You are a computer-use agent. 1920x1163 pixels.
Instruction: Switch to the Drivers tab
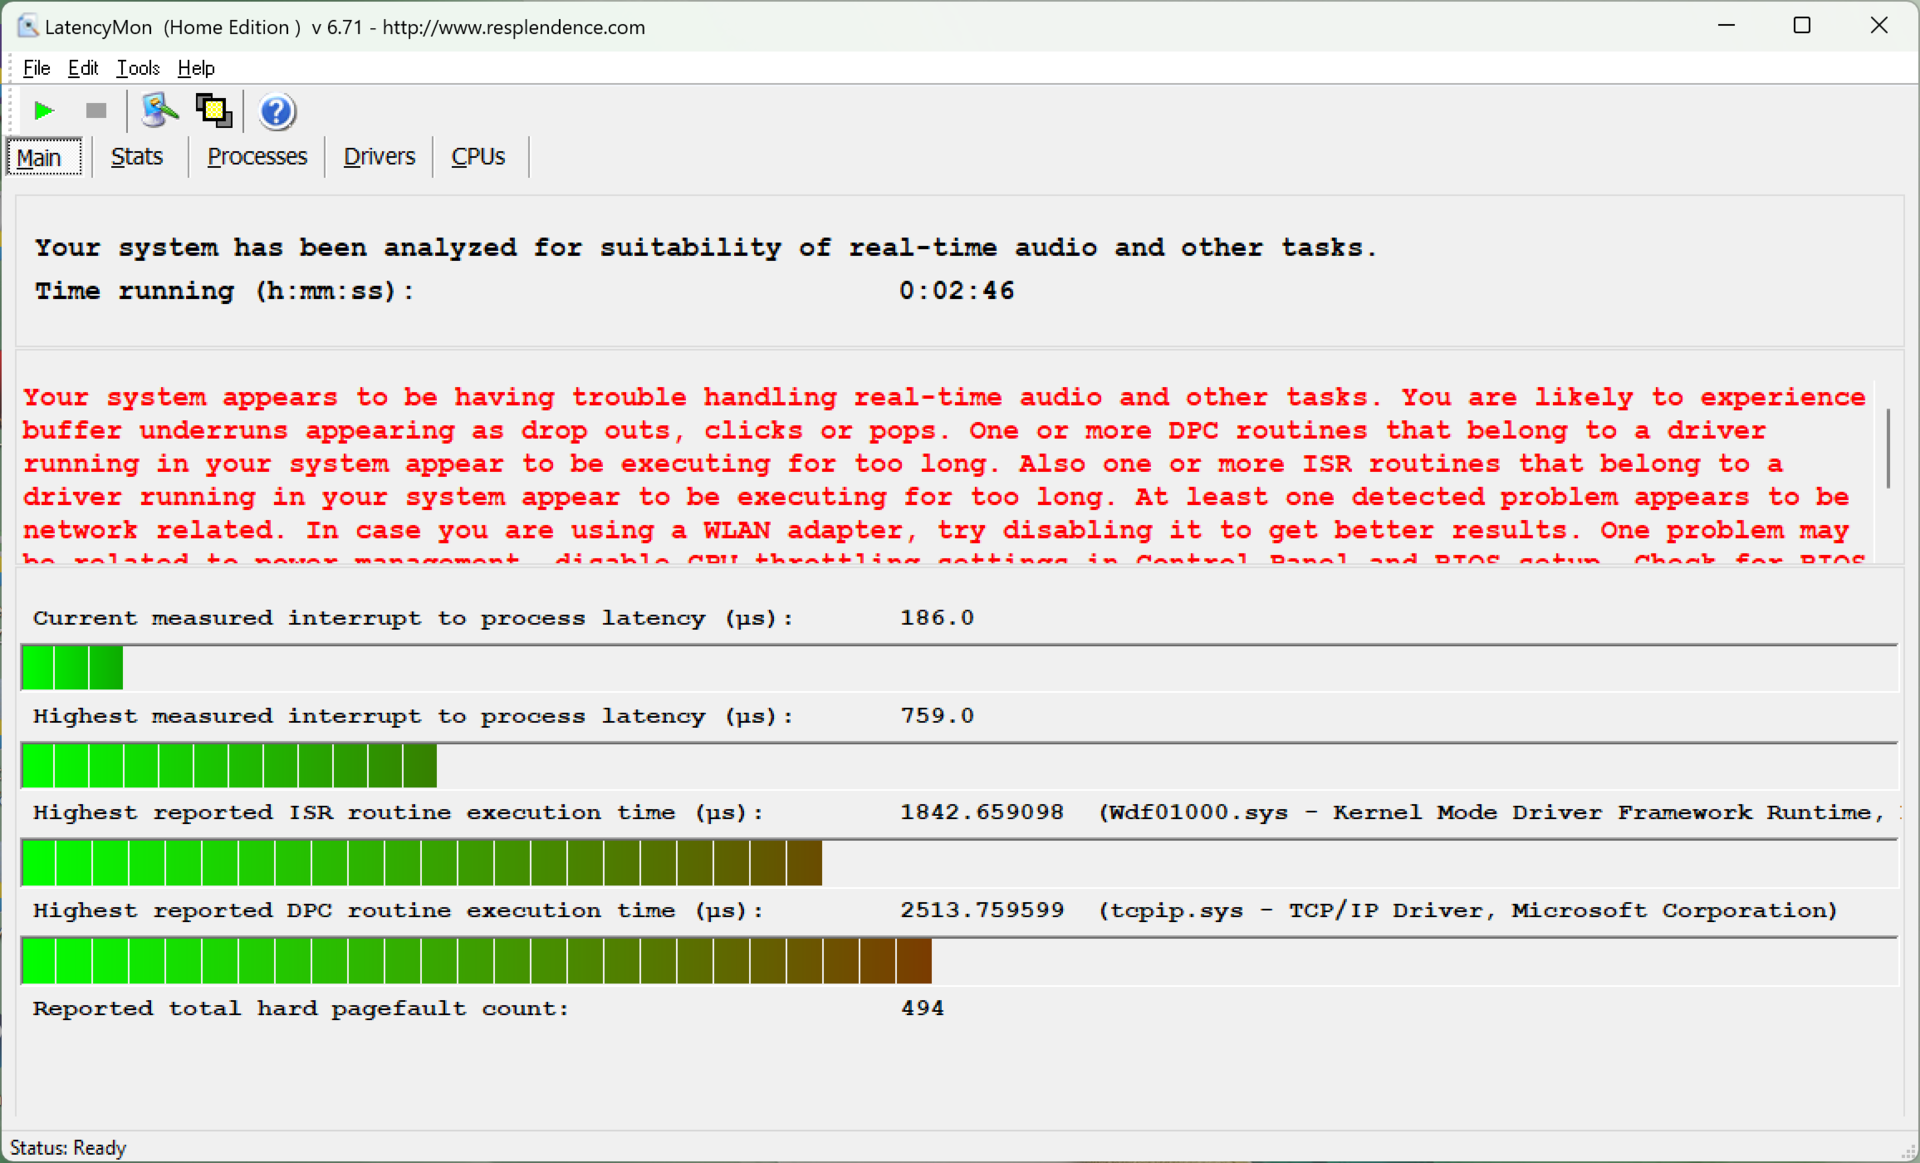(379, 157)
